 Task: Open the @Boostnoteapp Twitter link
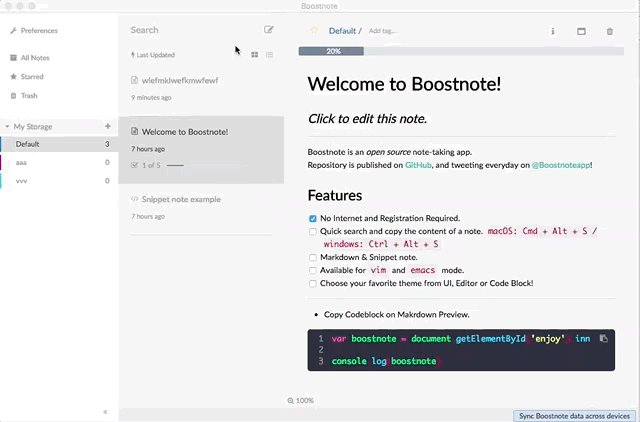pos(561,165)
